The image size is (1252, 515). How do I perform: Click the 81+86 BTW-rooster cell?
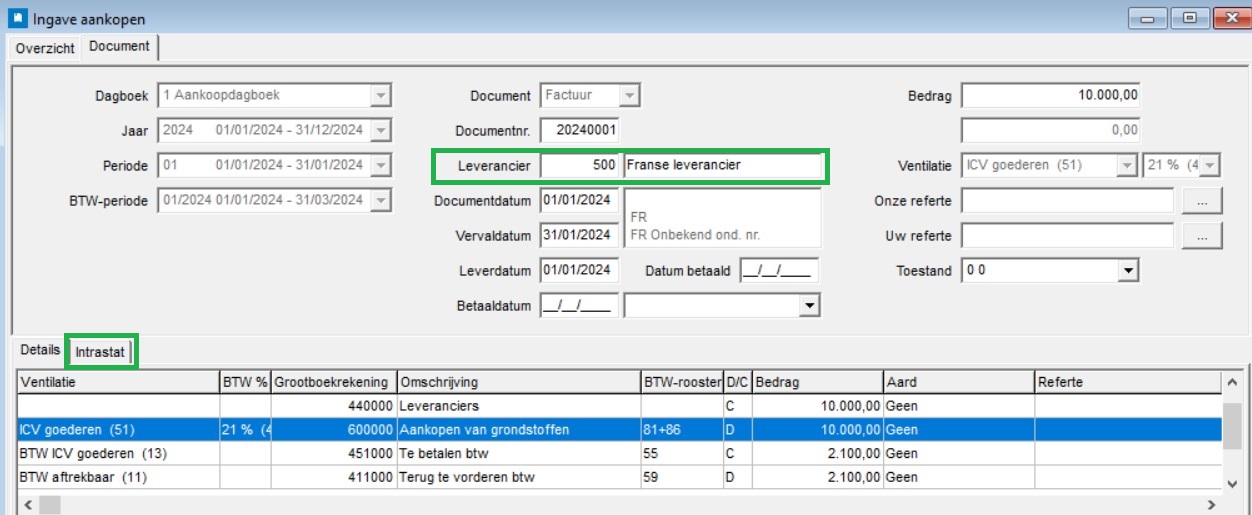pyautogui.click(x=682, y=430)
